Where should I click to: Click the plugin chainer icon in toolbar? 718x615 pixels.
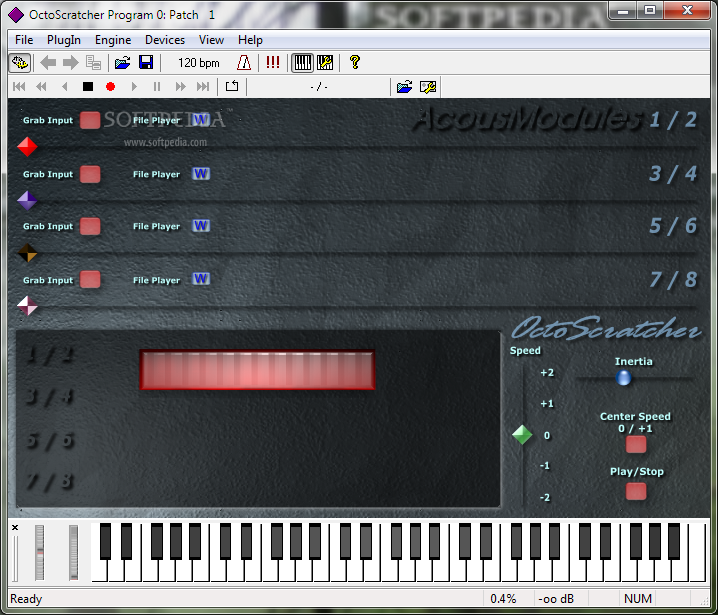(x=20, y=63)
